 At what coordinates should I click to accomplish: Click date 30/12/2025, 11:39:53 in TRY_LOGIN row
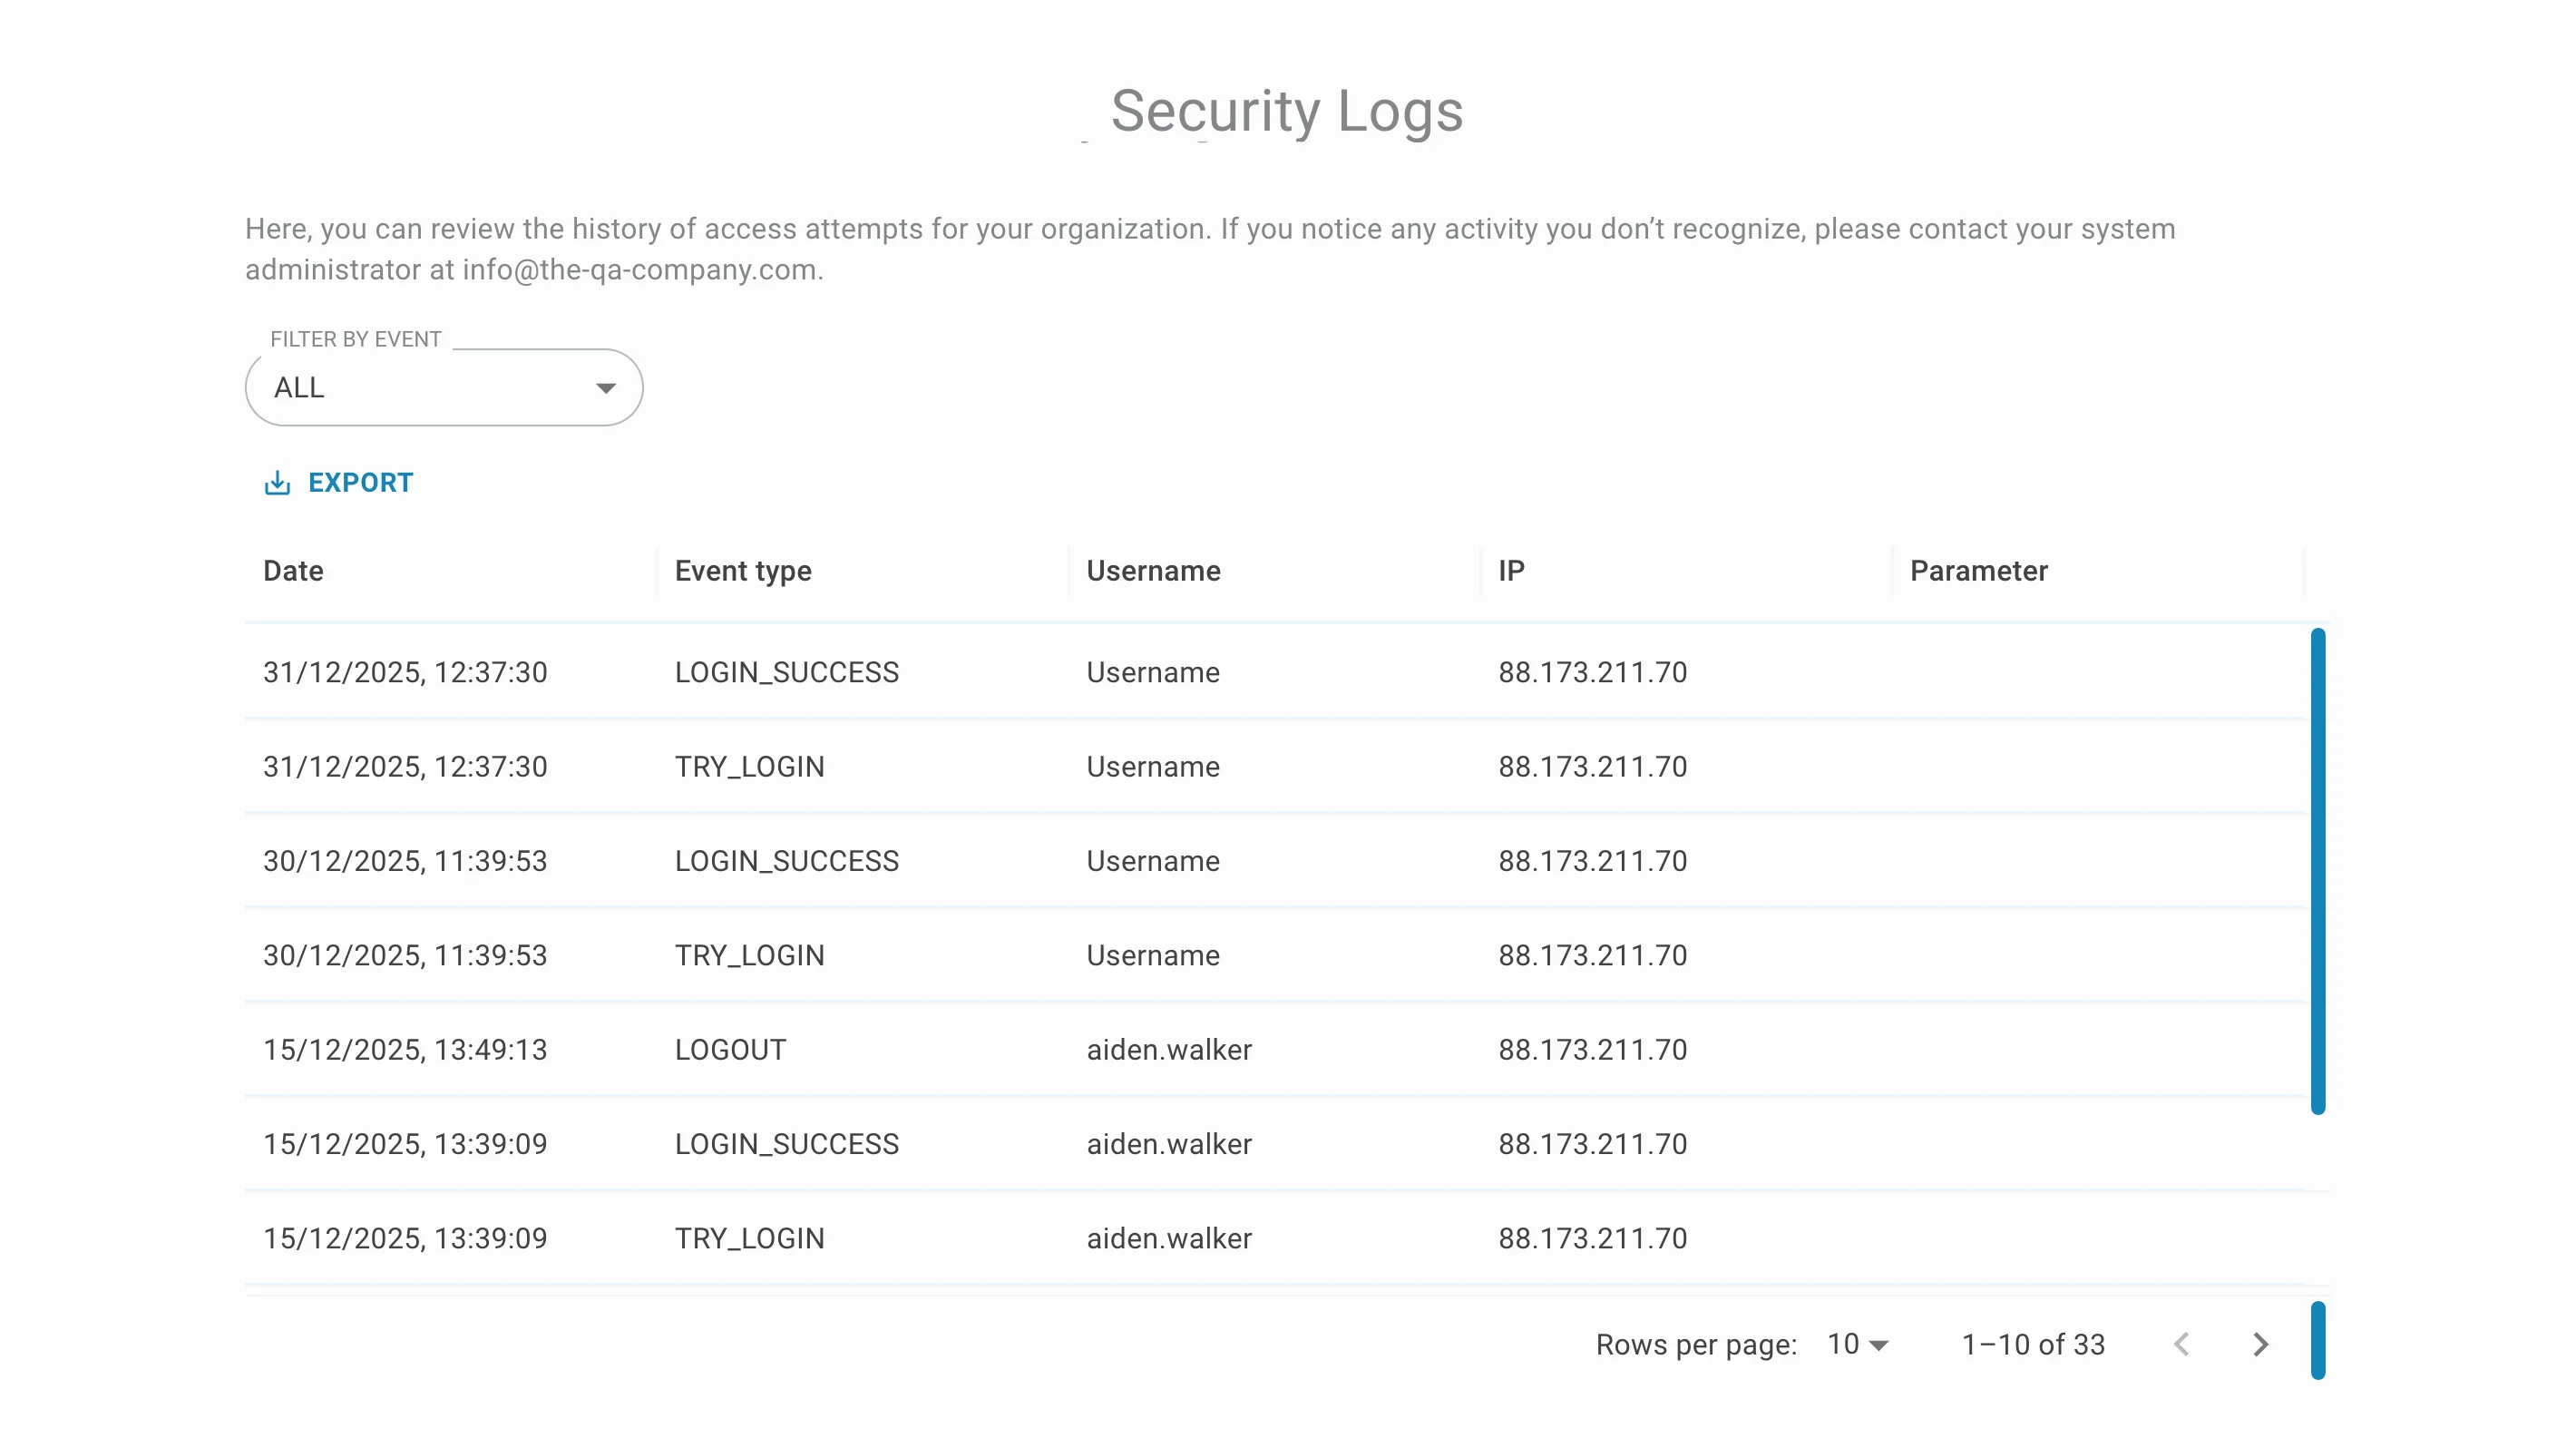tap(405, 955)
